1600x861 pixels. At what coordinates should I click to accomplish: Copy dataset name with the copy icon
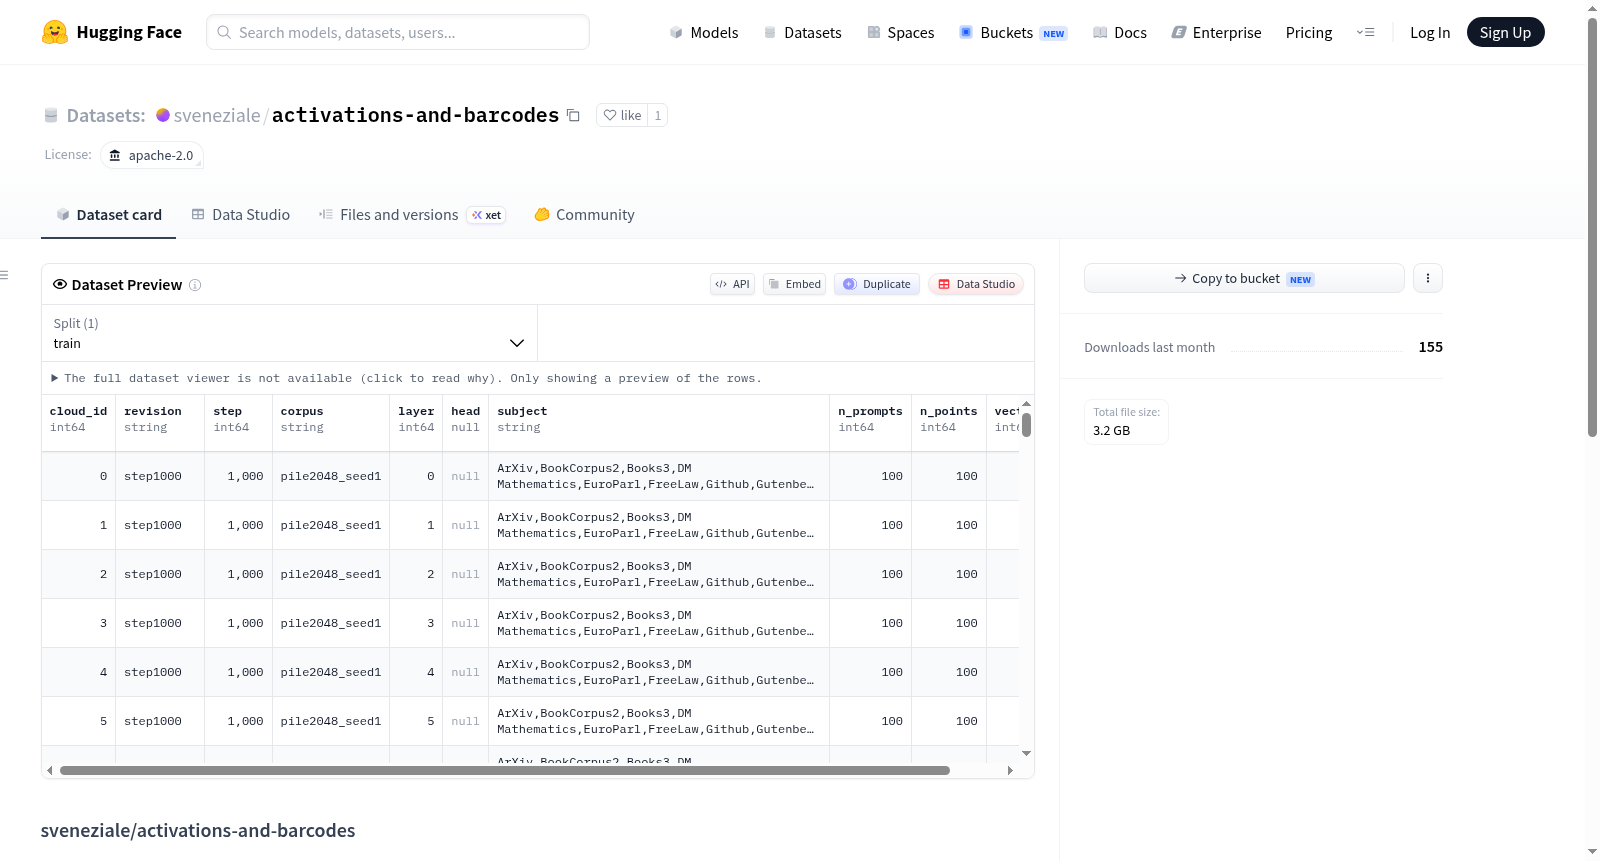[x=573, y=115]
